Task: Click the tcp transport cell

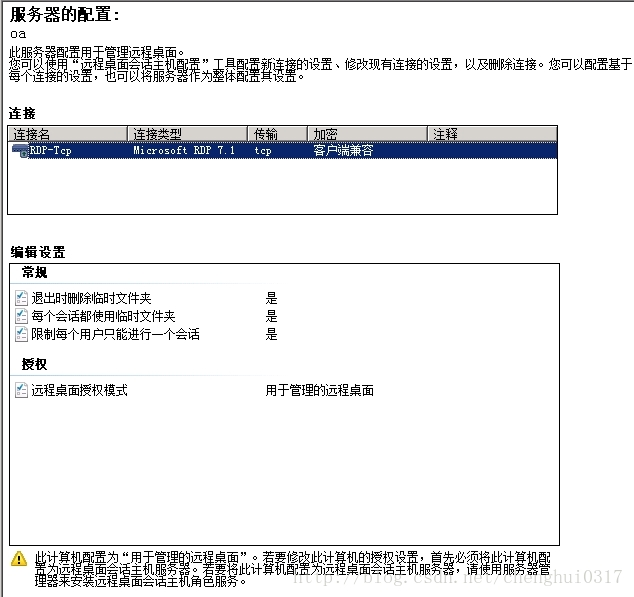Action: coord(263,151)
